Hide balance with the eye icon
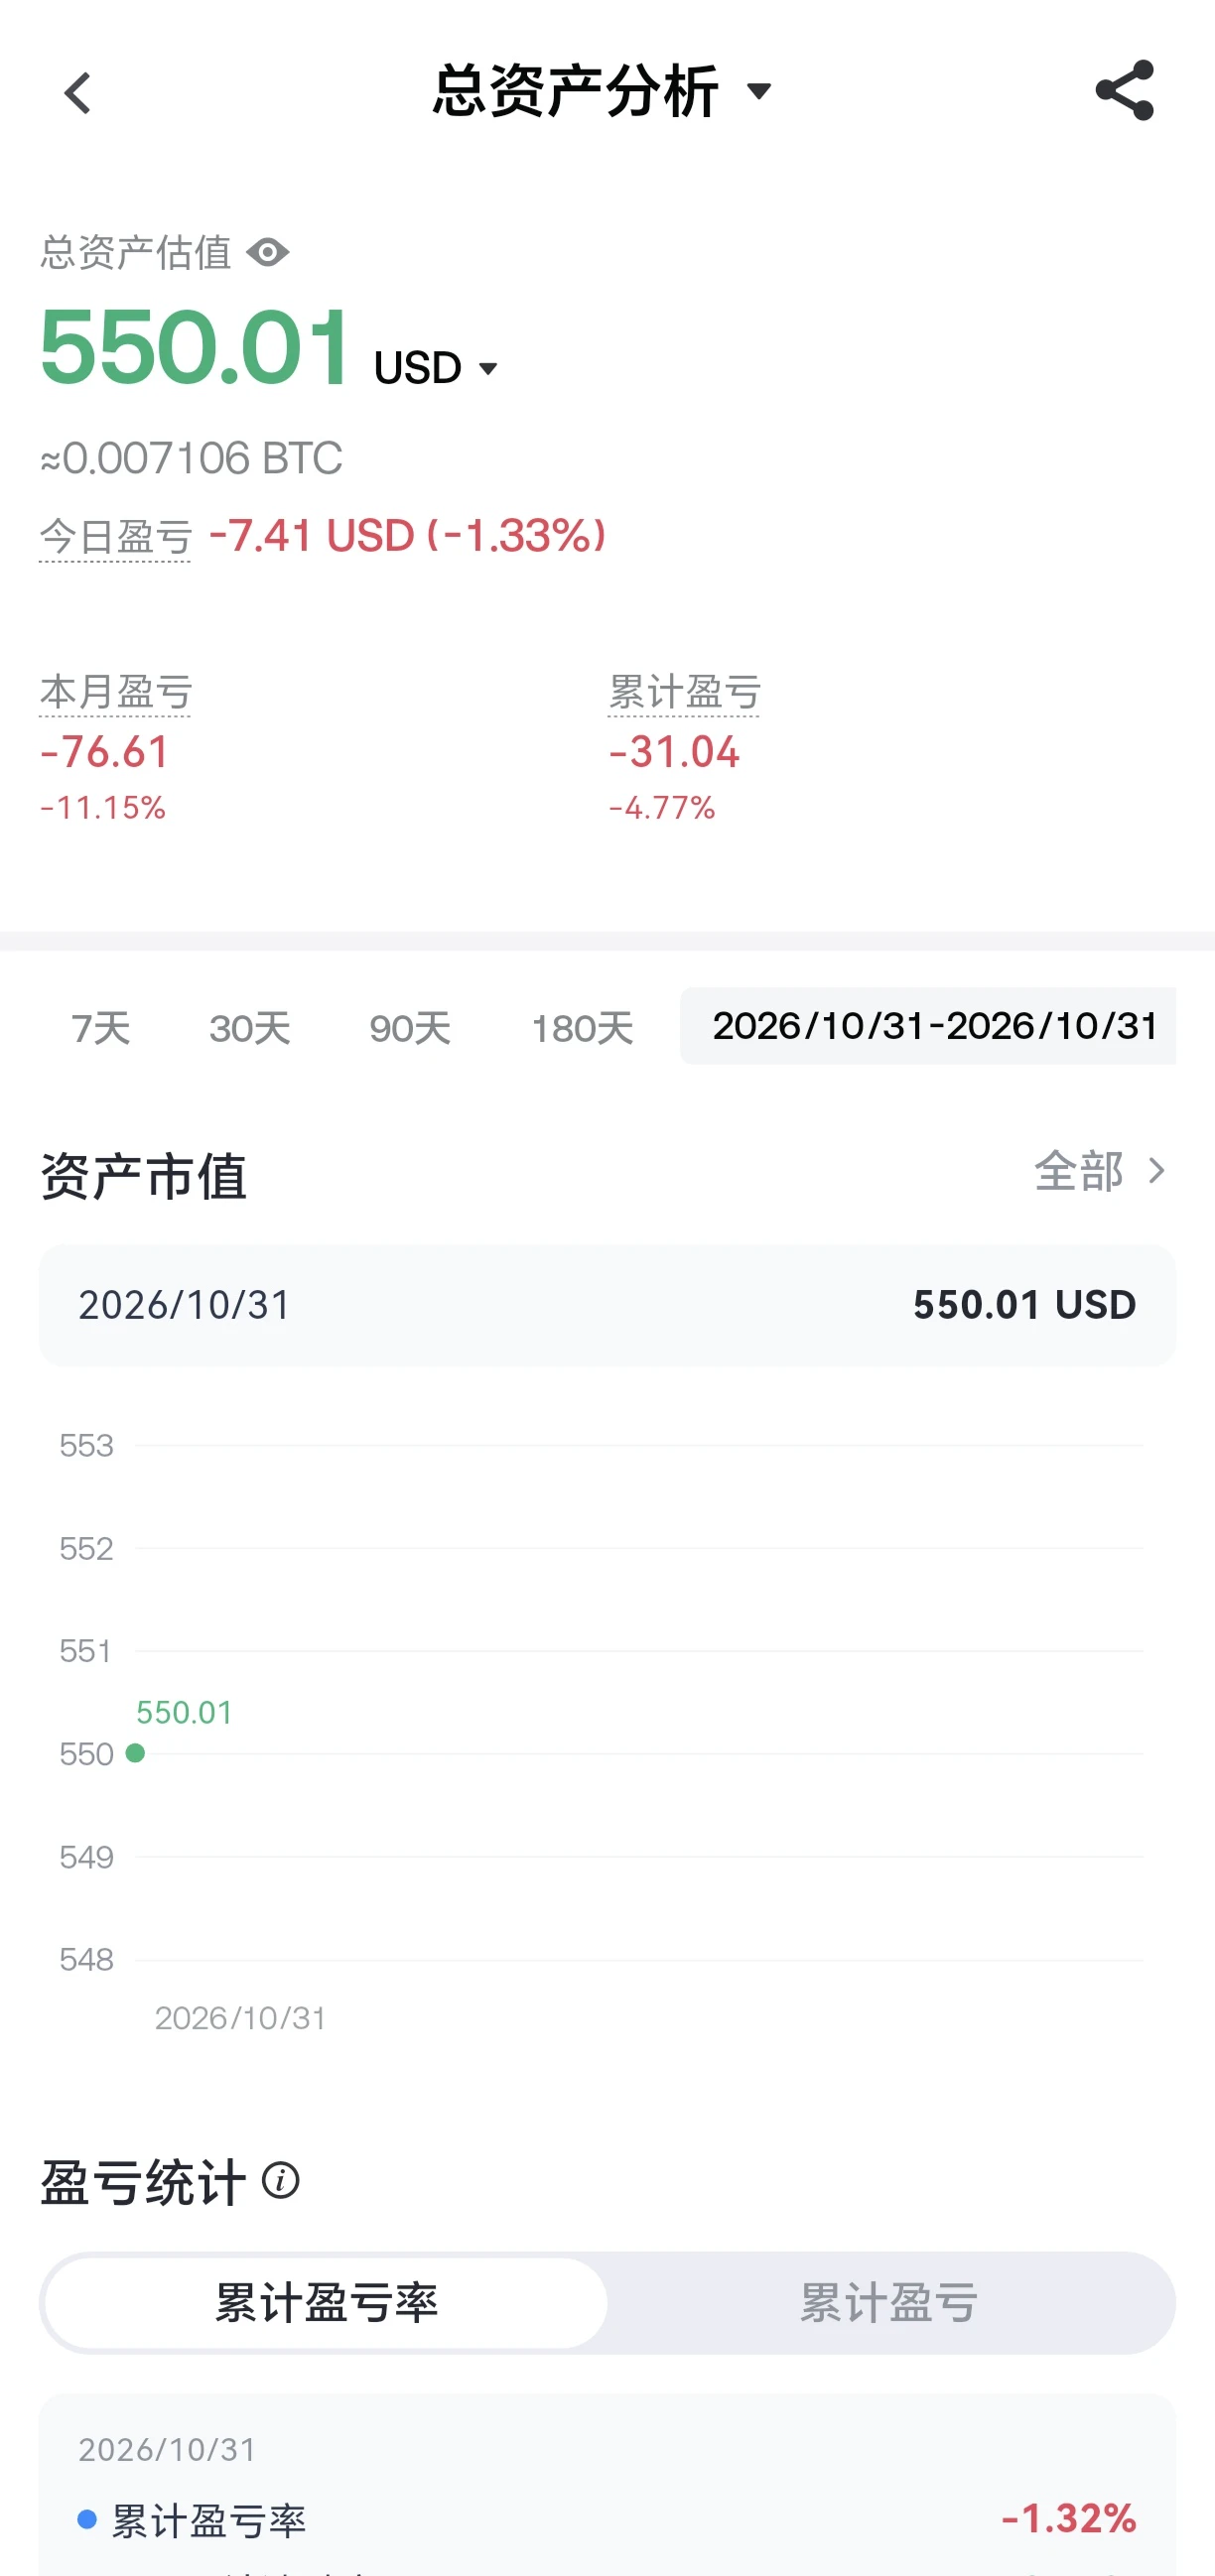This screenshot has width=1215, height=2576. tap(267, 252)
